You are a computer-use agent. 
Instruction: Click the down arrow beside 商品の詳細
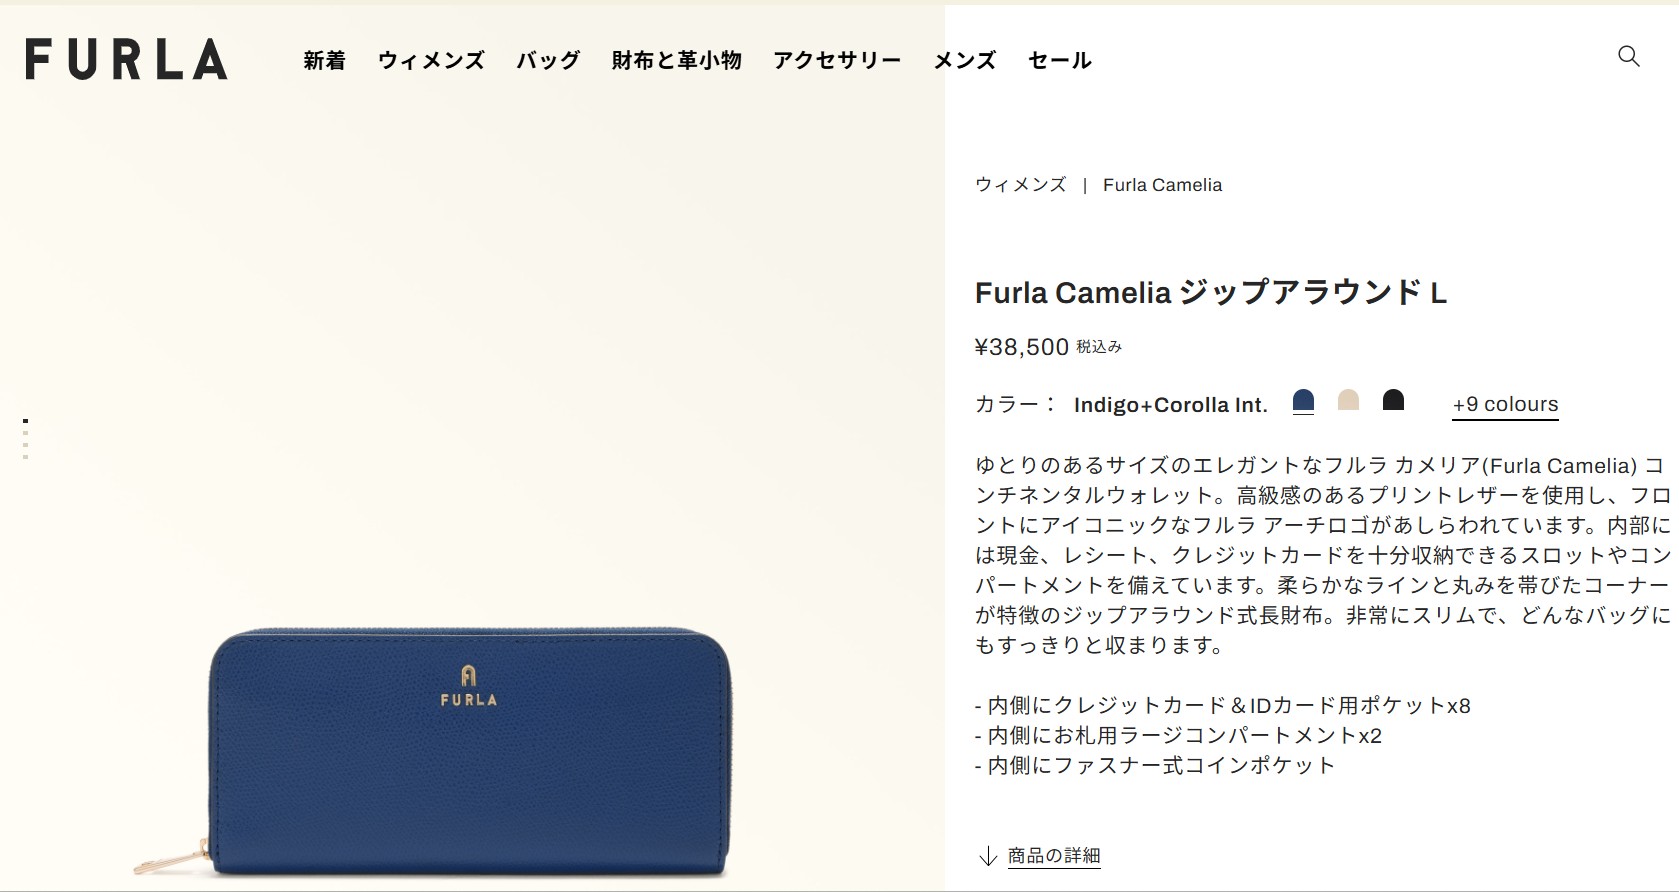[988, 856]
